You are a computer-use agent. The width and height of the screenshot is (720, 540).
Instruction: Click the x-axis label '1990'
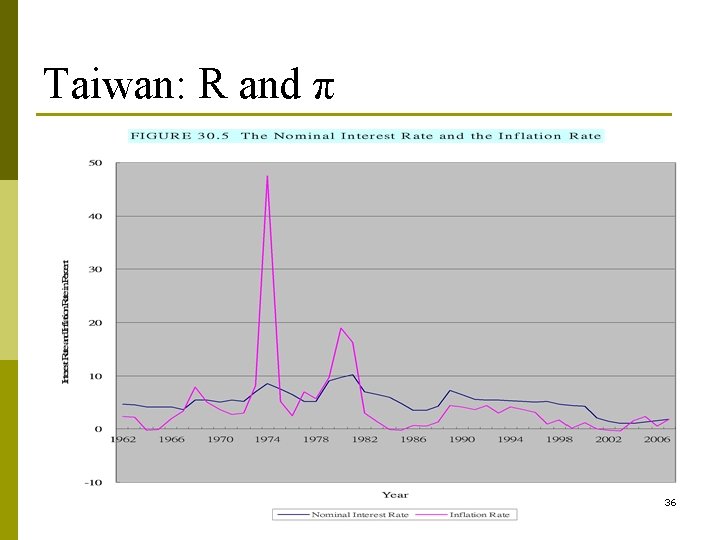click(462, 439)
